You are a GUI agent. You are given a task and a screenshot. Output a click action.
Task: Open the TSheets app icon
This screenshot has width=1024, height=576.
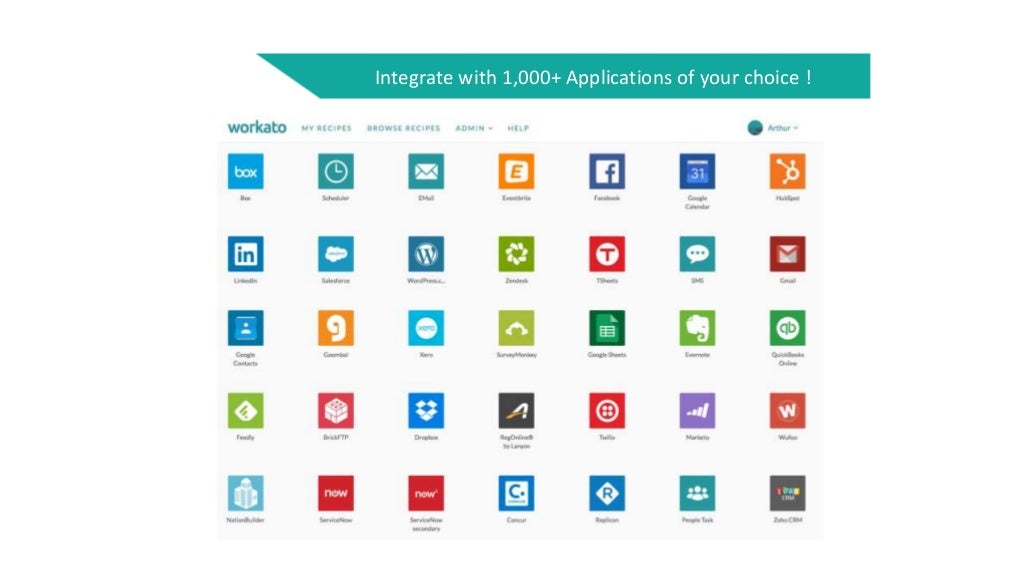[x=607, y=253]
